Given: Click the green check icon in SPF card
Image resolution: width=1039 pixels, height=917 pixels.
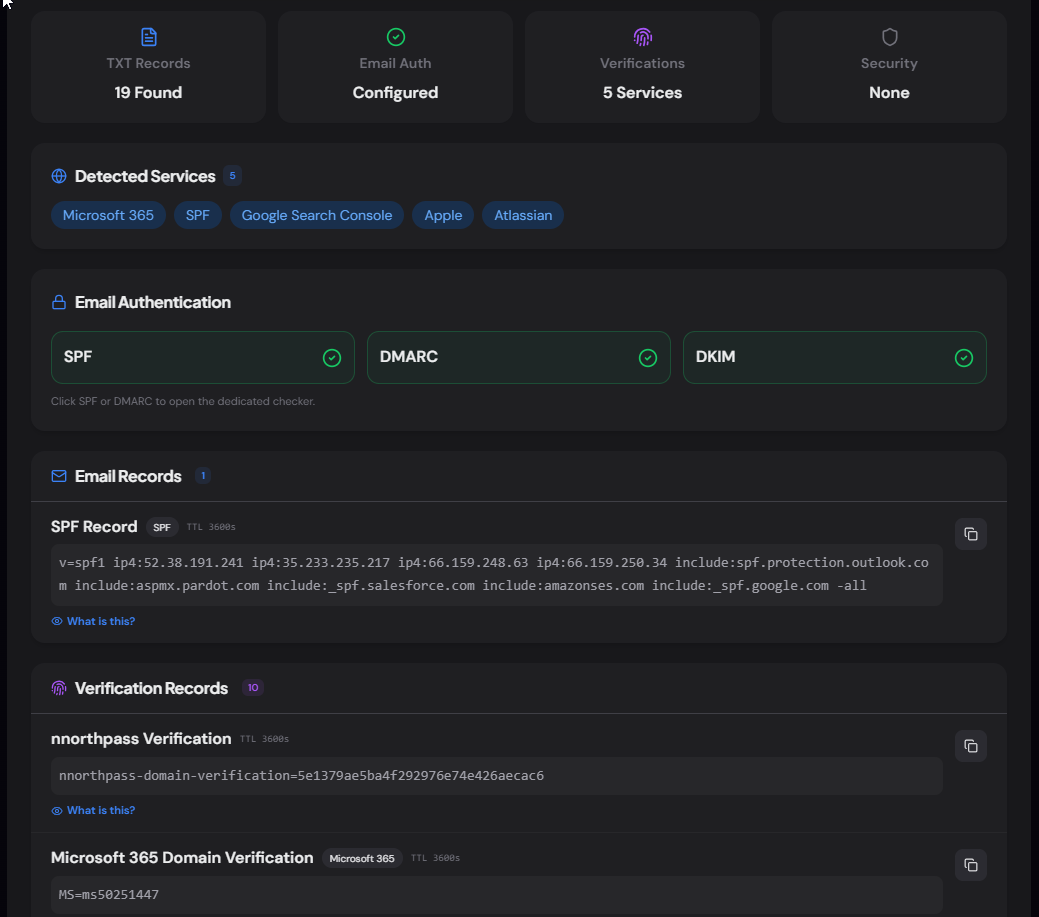Looking at the screenshot, I should point(332,358).
